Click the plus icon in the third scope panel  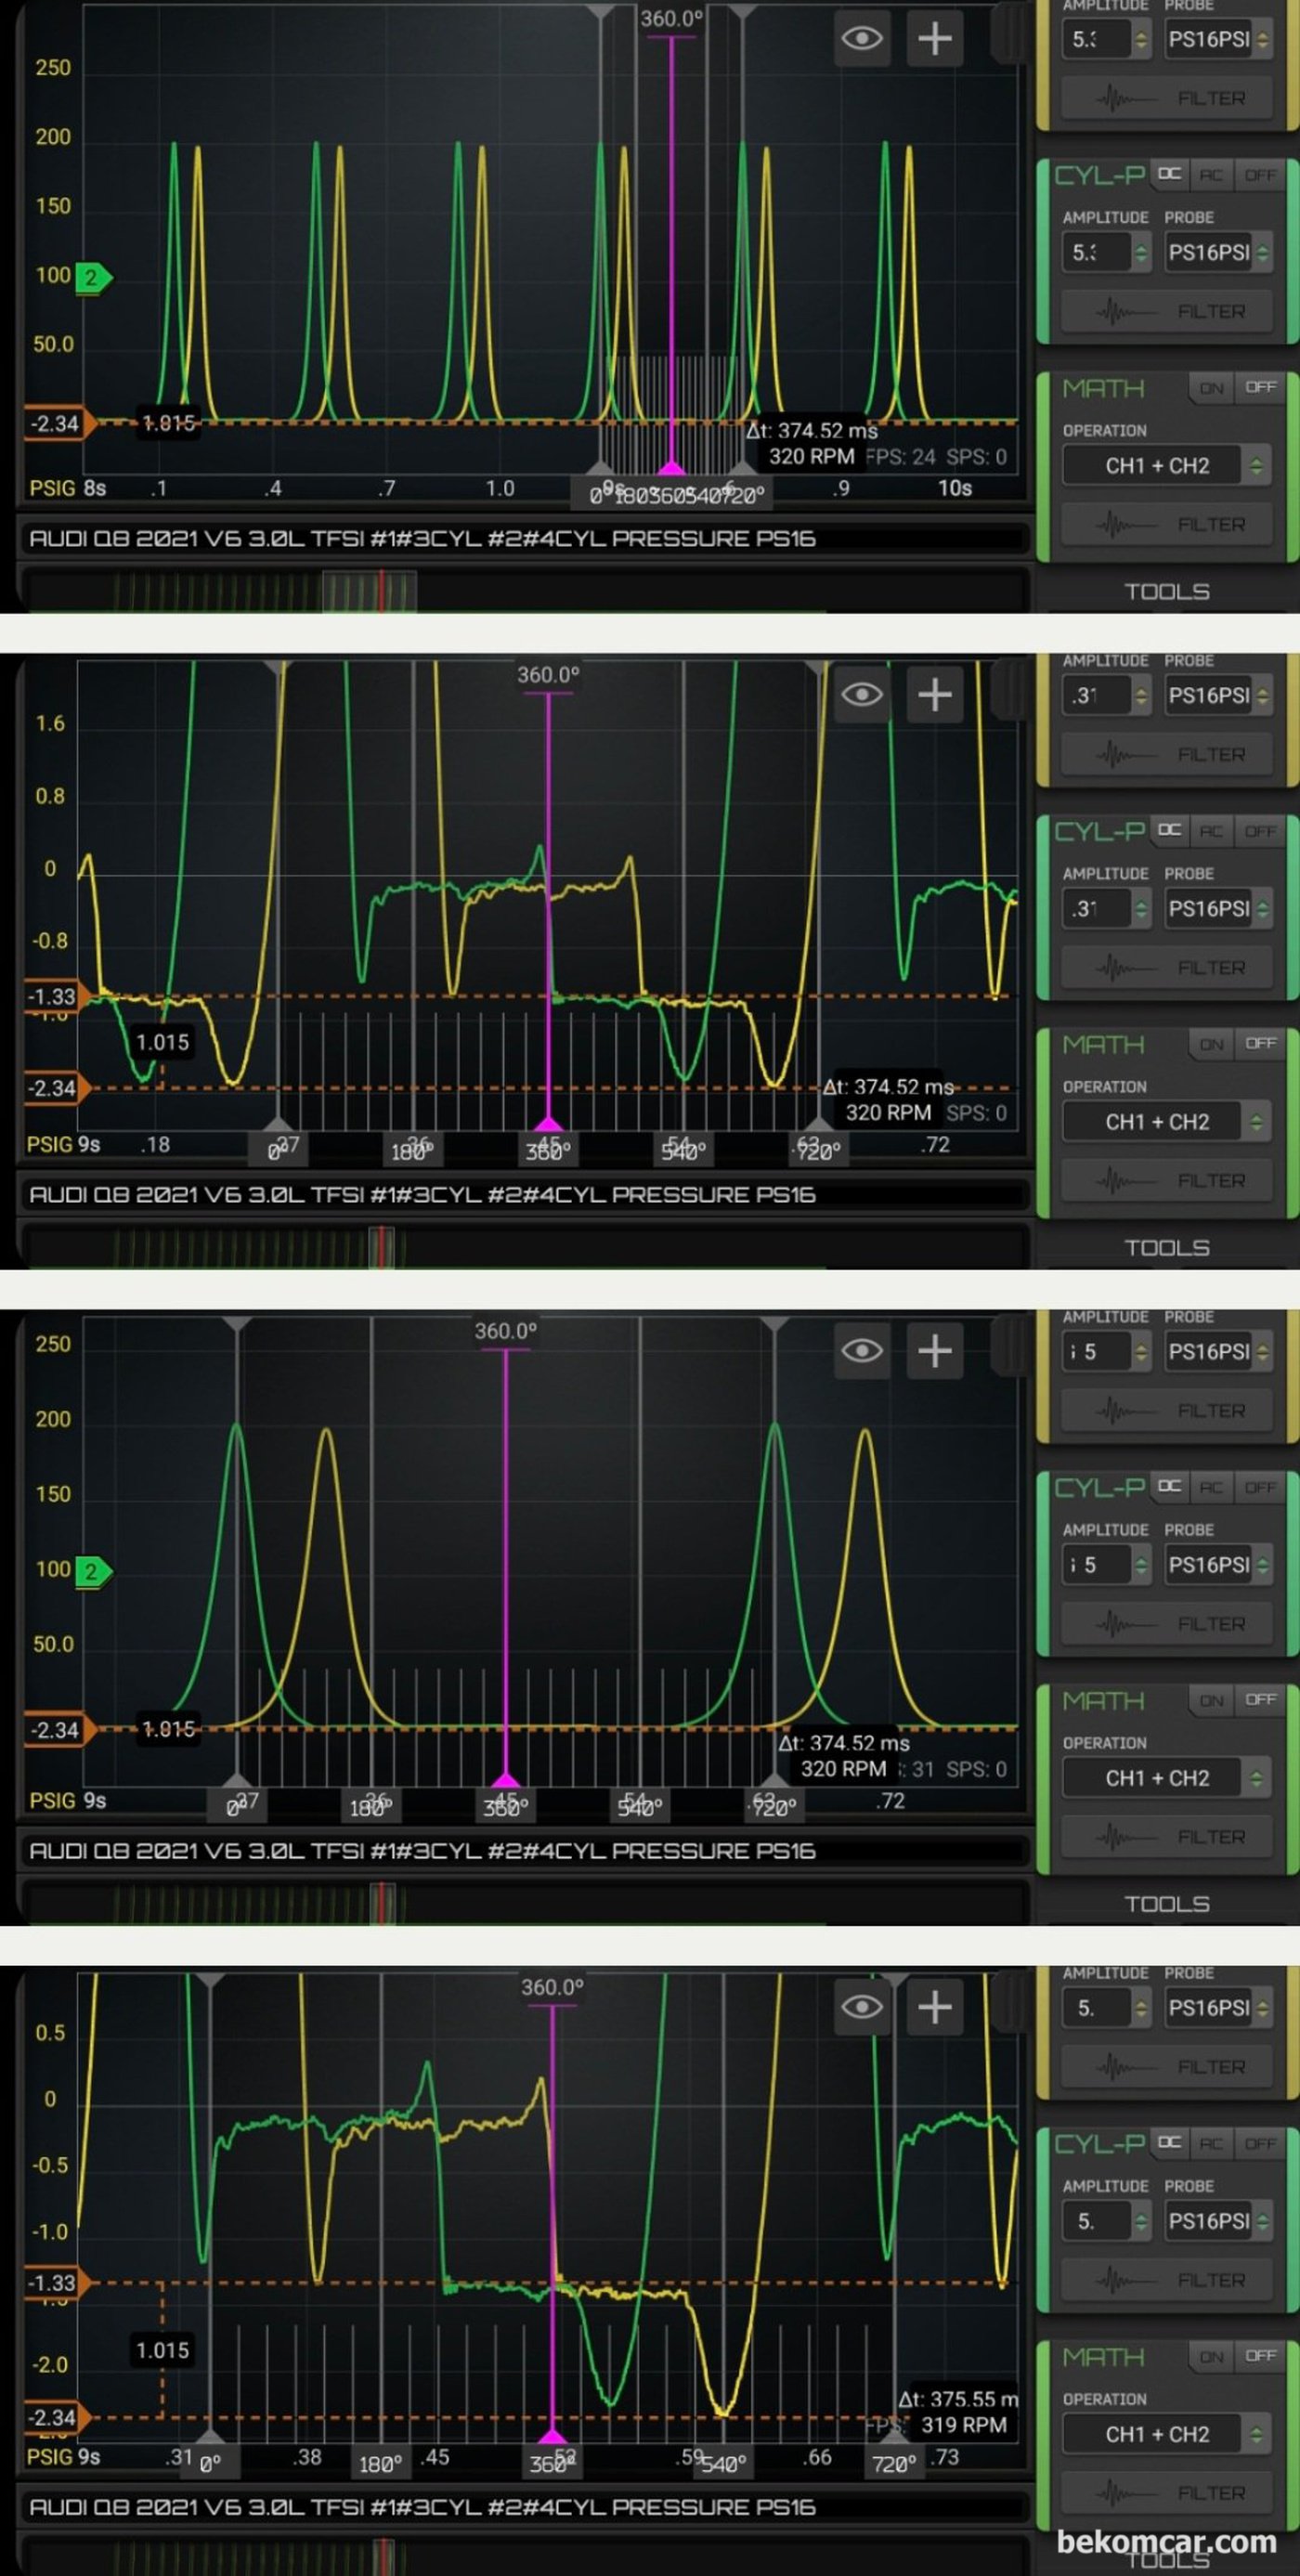click(935, 1351)
